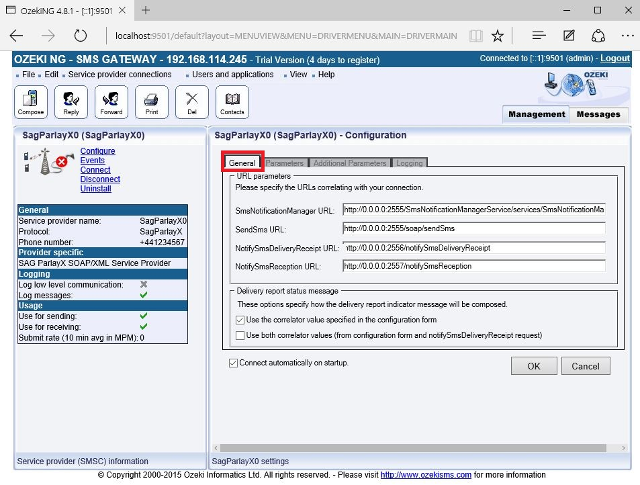
Task: Click the Connect link
Action: tap(95, 170)
